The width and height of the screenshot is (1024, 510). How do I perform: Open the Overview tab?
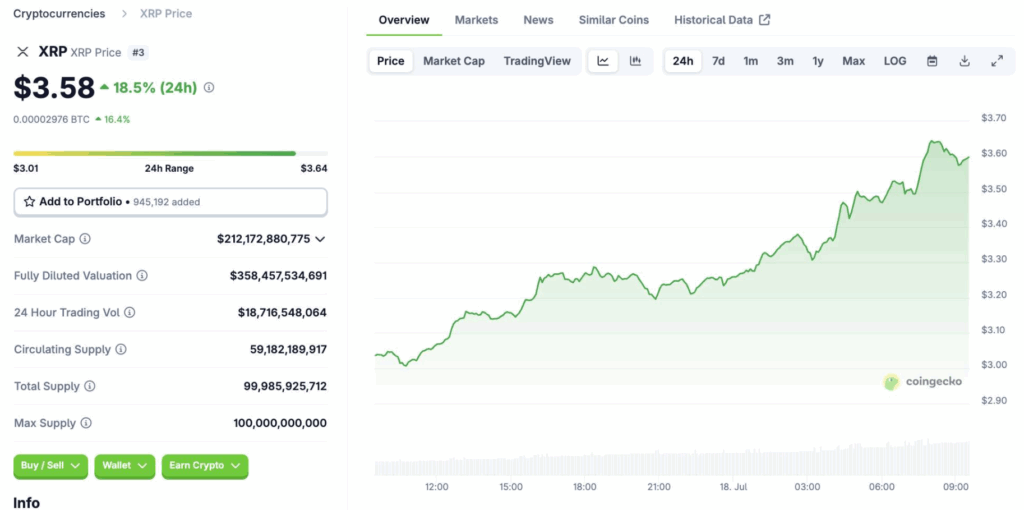(404, 20)
